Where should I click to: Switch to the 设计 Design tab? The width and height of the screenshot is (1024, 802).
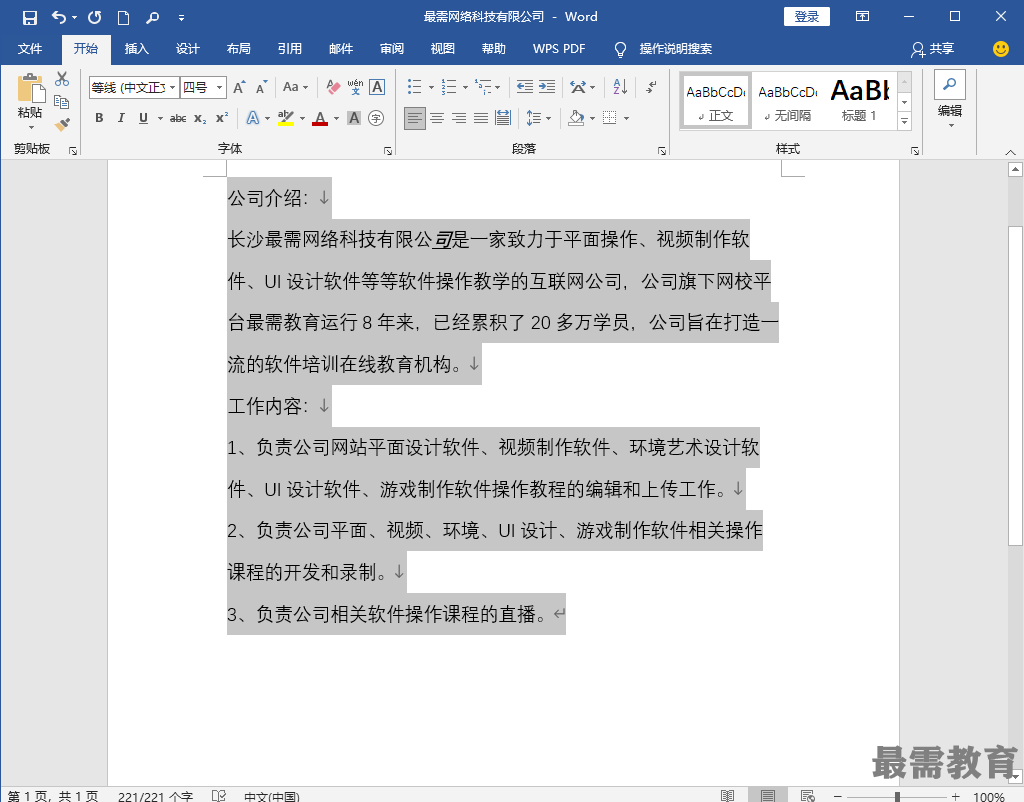click(x=187, y=49)
